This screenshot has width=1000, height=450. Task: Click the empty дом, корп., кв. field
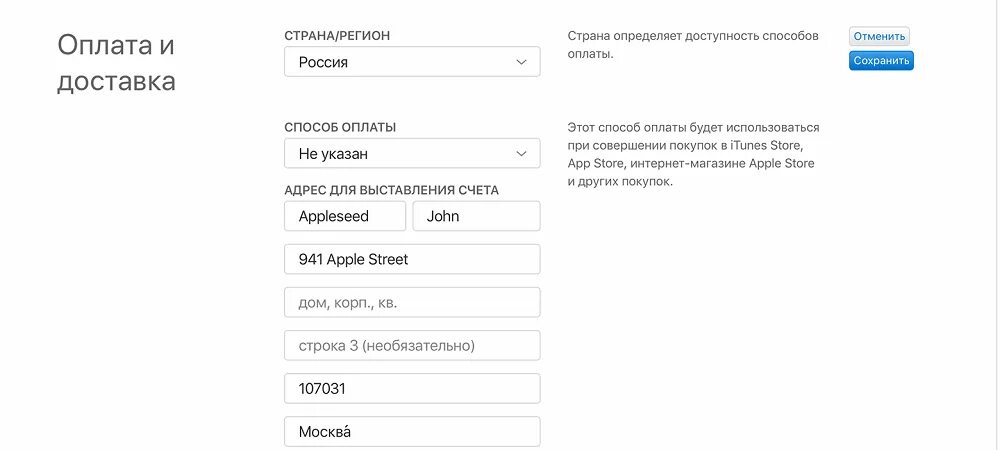412,302
